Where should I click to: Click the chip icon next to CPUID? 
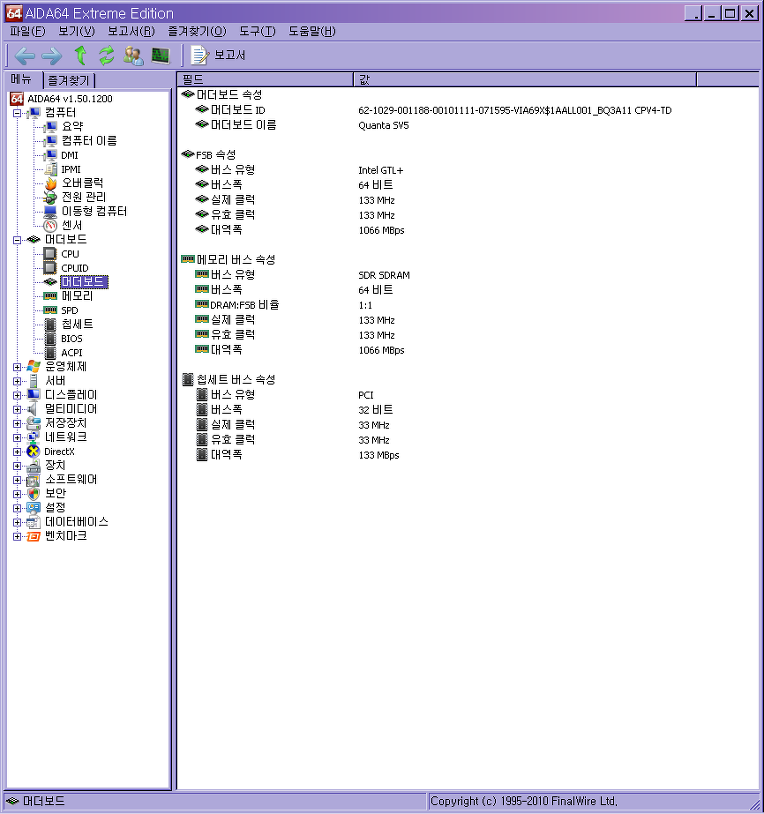point(50,268)
